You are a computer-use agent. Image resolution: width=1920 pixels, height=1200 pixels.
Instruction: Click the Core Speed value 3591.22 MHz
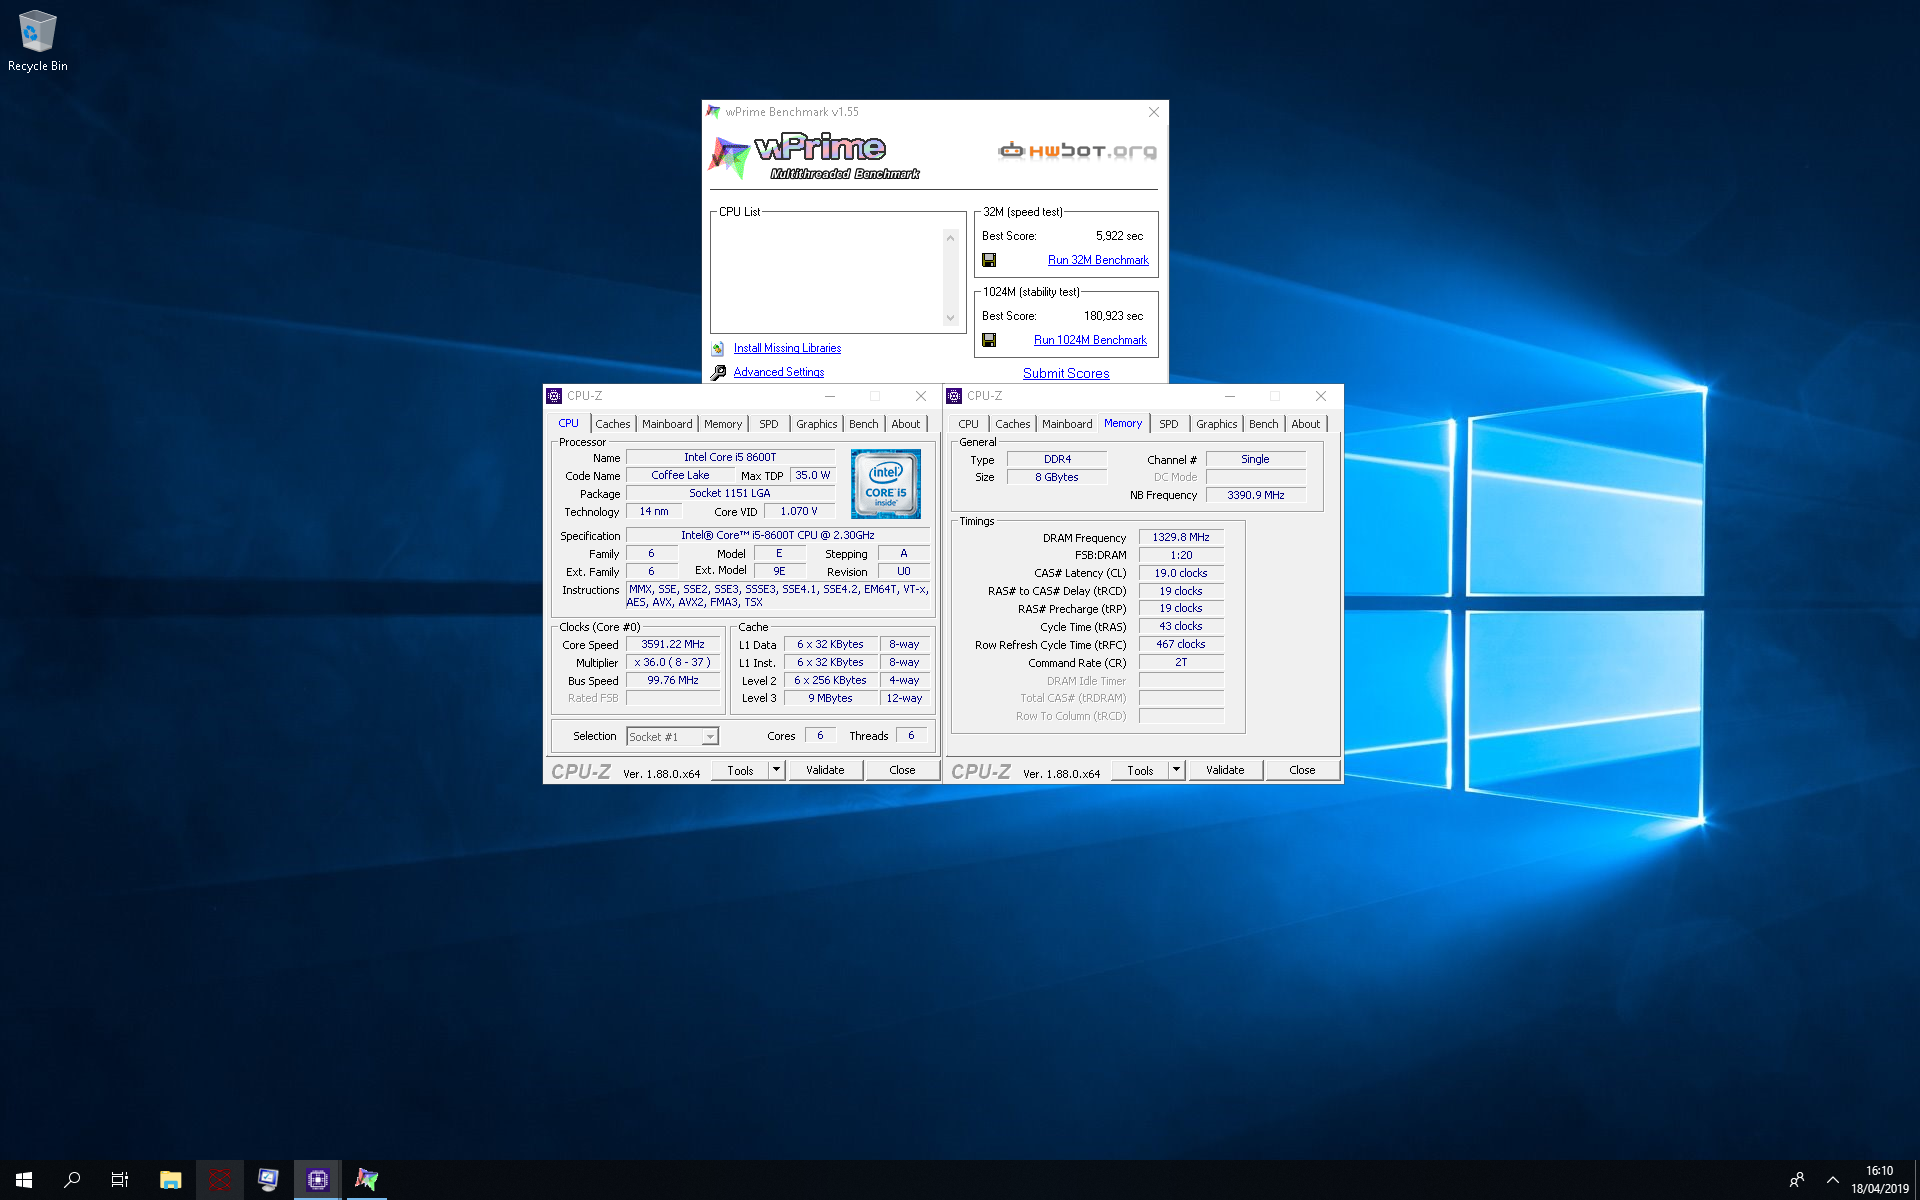(673, 645)
